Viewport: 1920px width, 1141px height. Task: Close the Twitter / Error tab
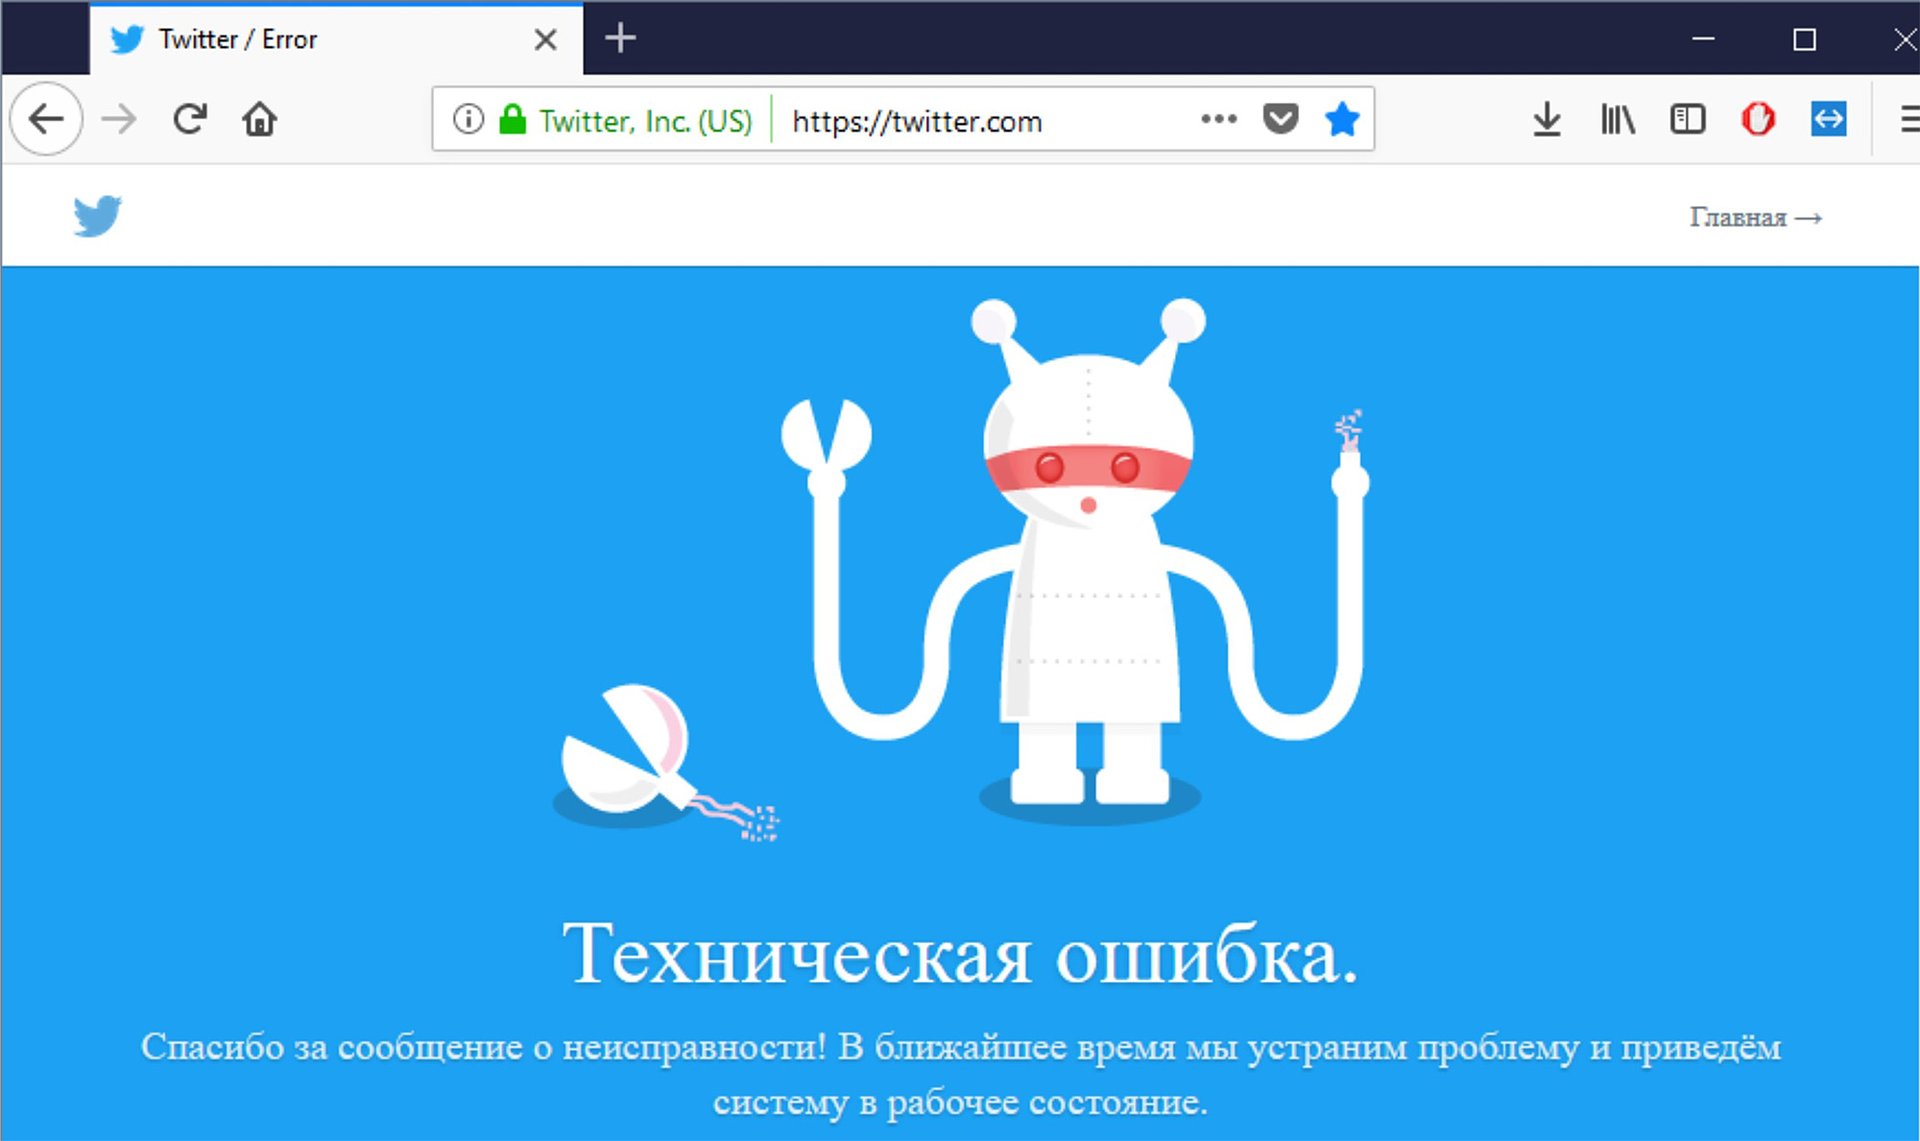[545, 39]
